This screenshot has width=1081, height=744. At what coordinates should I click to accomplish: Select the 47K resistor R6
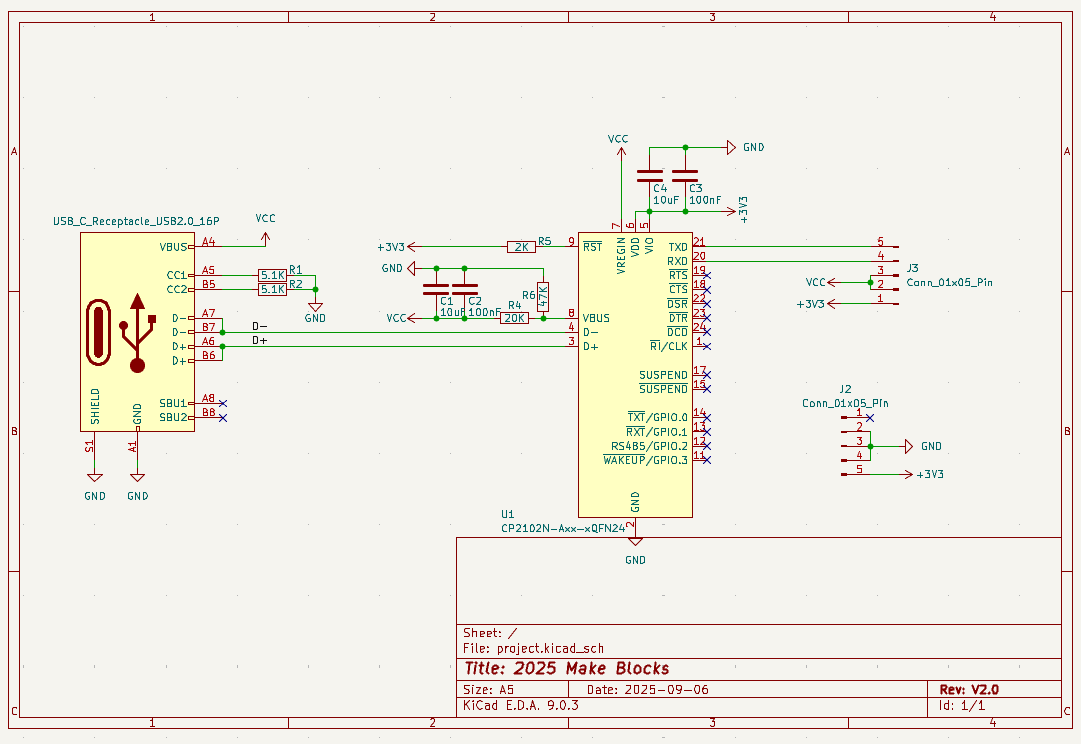click(x=543, y=295)
